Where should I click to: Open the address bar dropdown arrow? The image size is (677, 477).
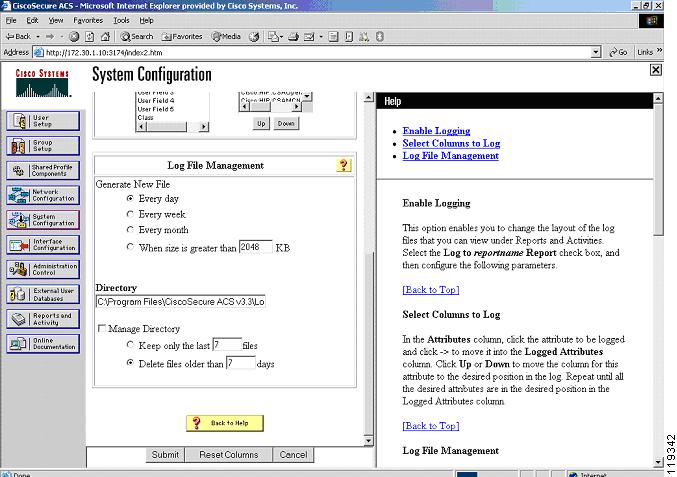595,52
